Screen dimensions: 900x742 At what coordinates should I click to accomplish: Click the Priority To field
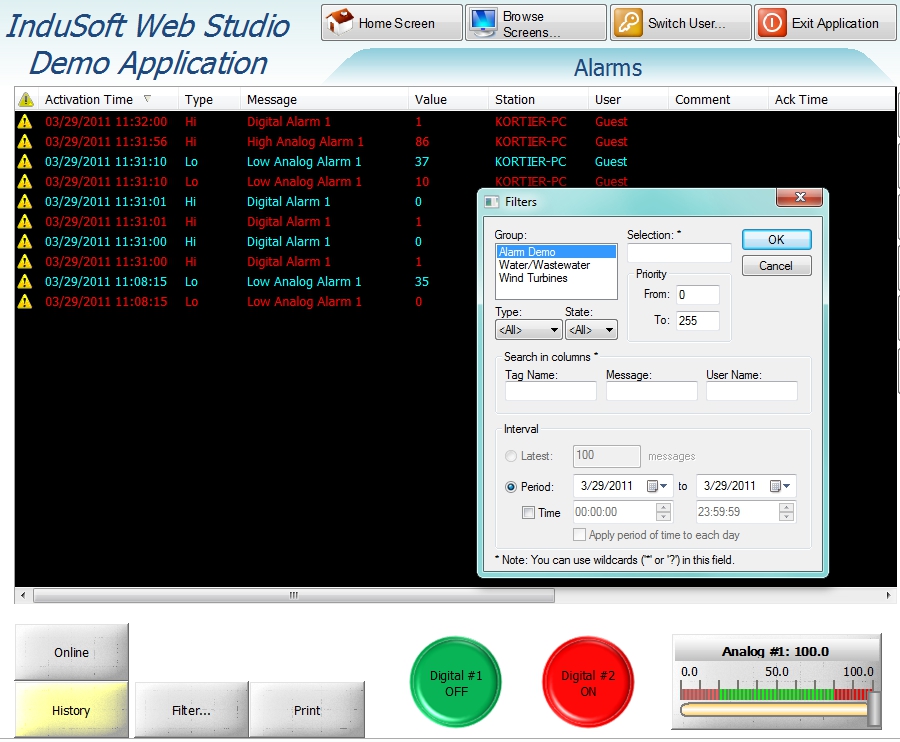click(x=697, y=321)
